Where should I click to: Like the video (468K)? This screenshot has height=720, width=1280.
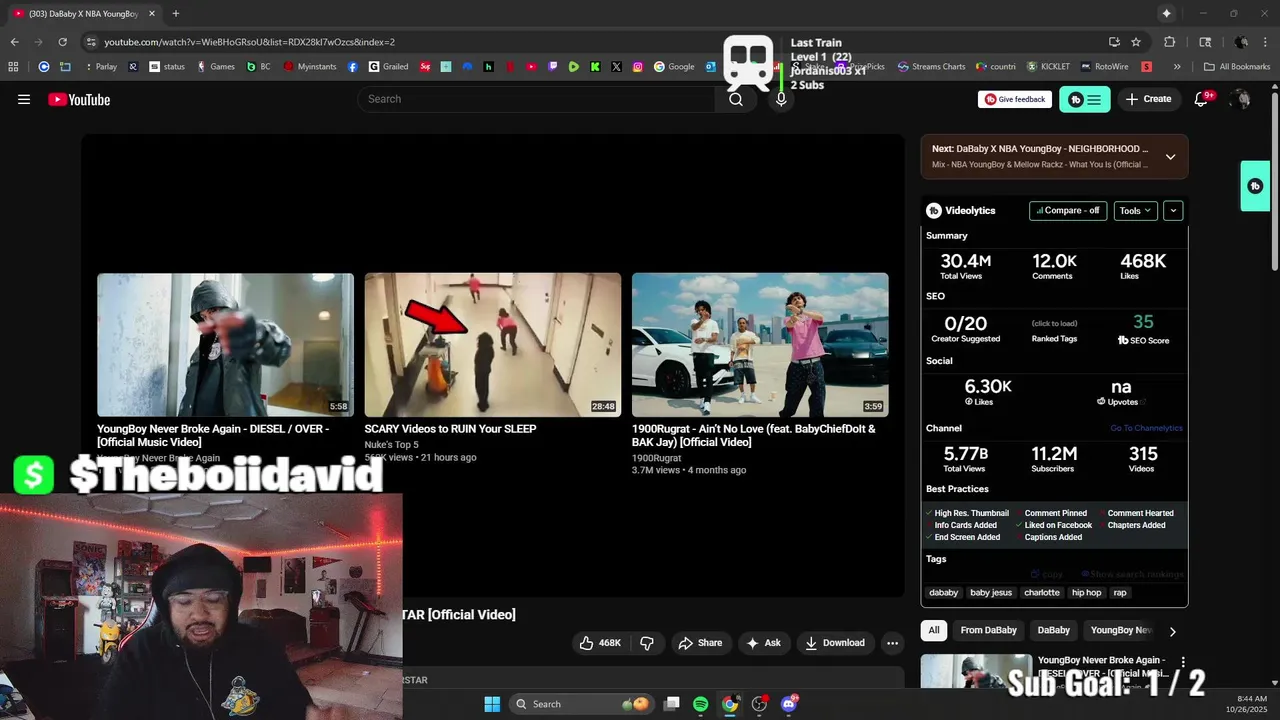coord(600,643)
